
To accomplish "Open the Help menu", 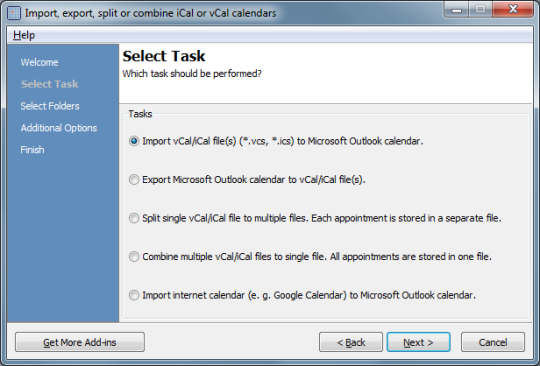I will 24,35.
